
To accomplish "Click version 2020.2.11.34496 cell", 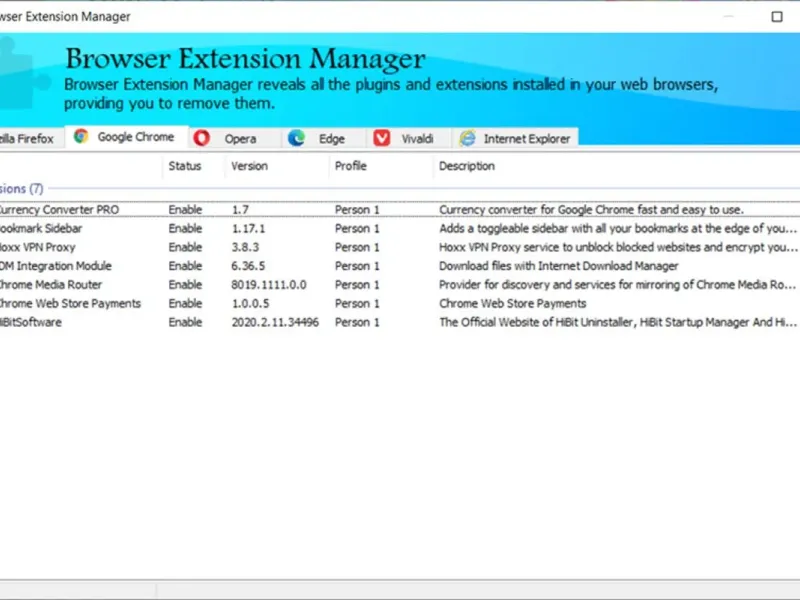I will click(275, 322).
